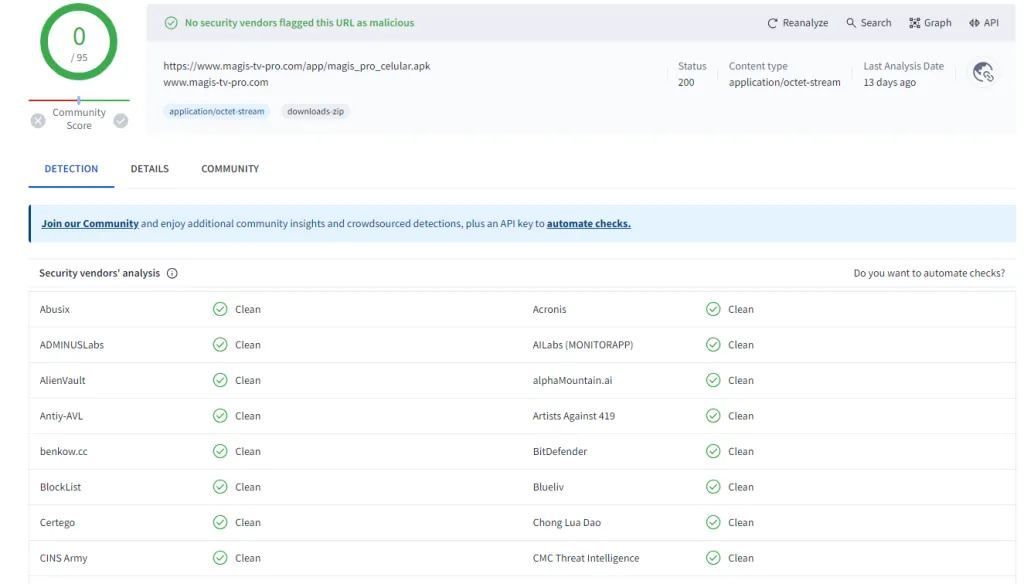Click the Clean check icon for ADMINUSLabs
Screen dimensions: 1024x584
(220, 345)
